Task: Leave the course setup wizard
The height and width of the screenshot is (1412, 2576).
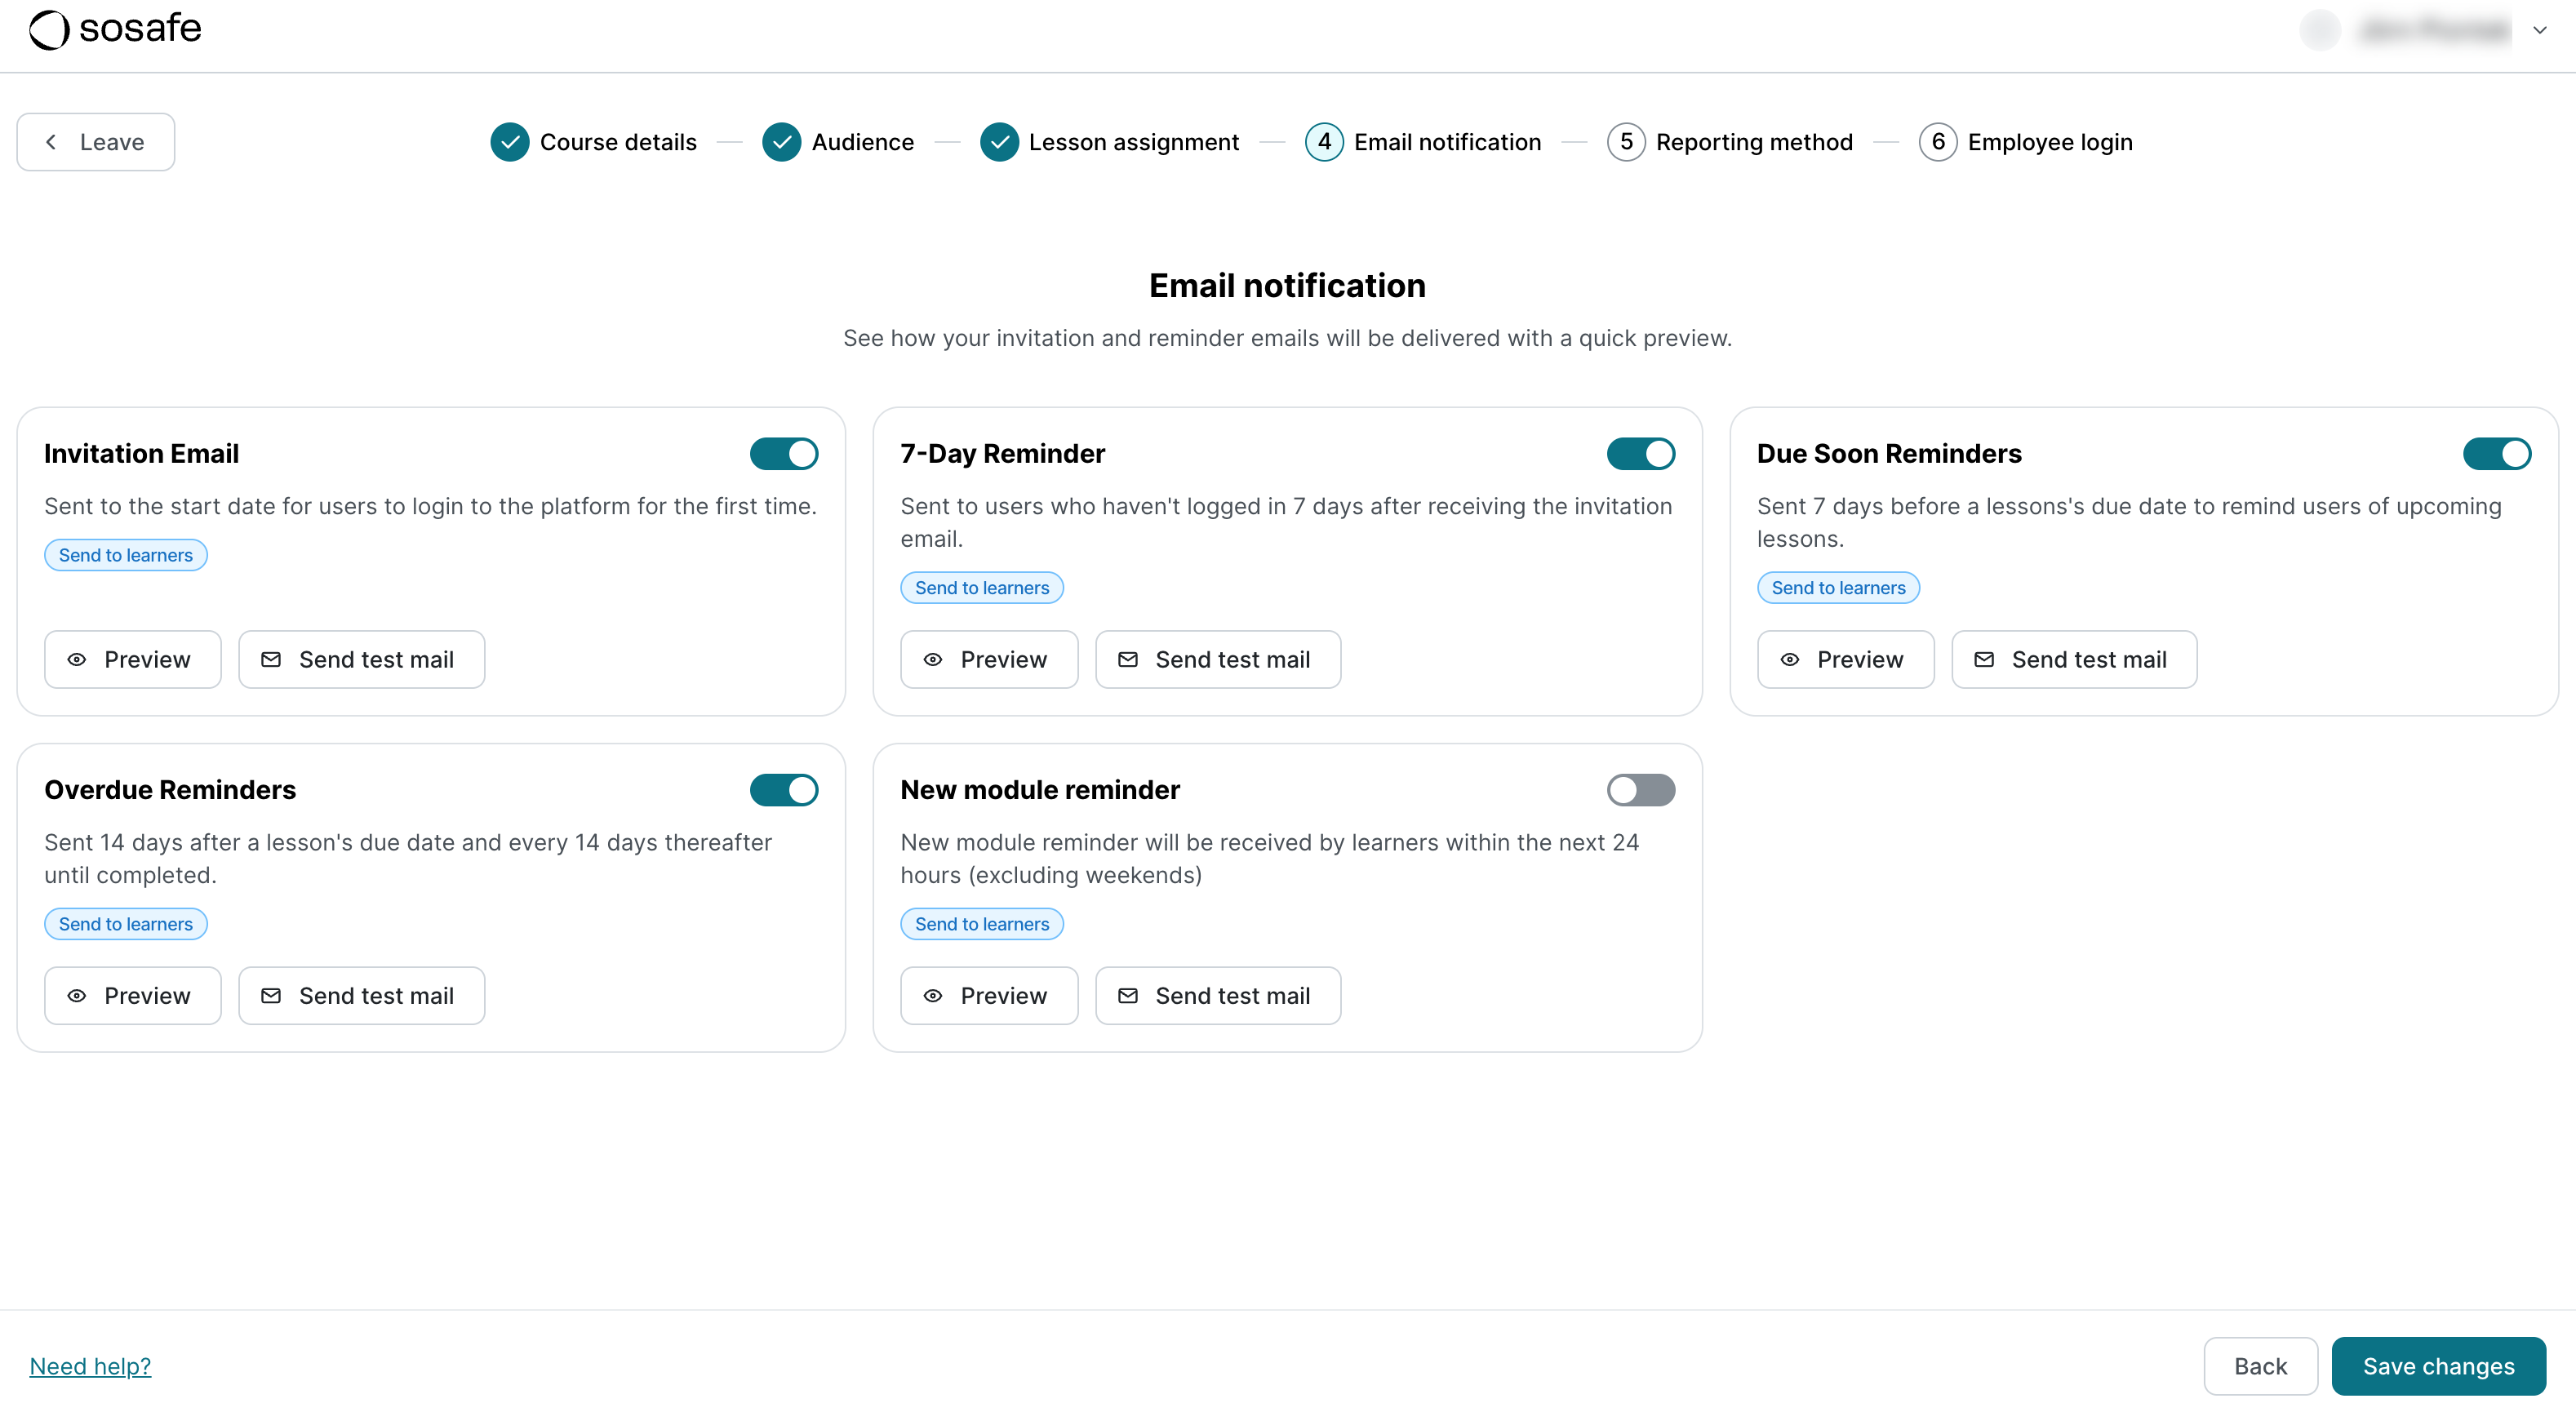Action: (96, 142)
